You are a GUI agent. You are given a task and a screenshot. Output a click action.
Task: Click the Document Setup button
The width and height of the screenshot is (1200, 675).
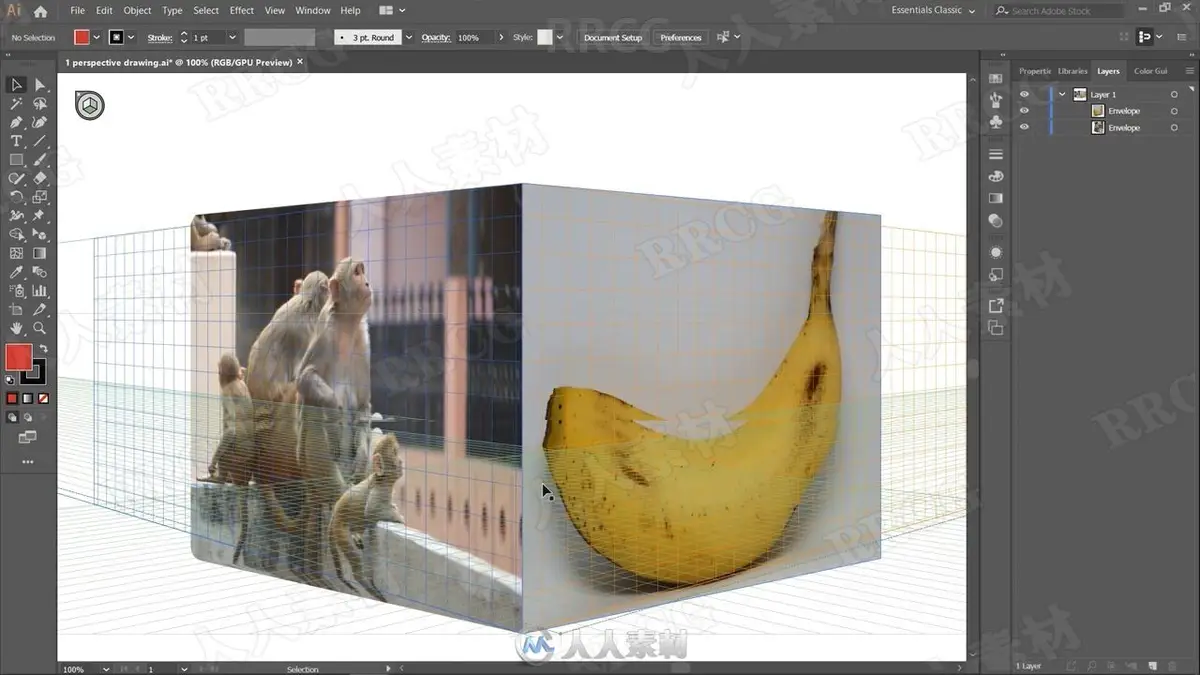point(613,38)
